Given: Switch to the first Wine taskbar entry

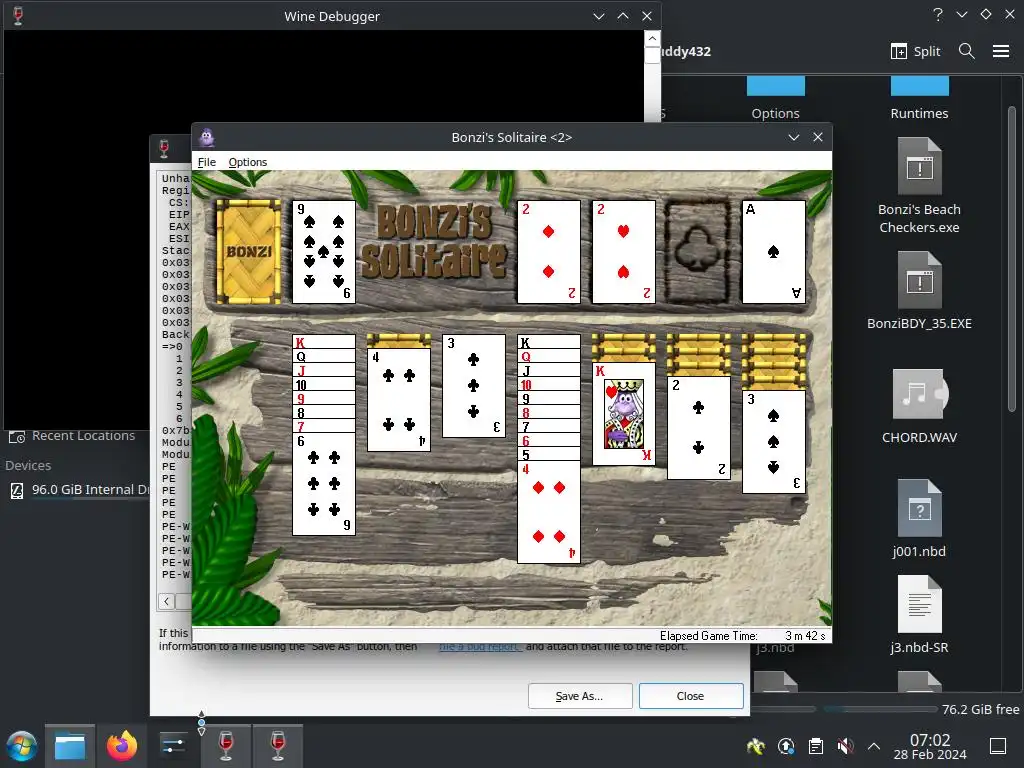Looking at the screenshot, I should pyautogui.click(x=226, y=746).
